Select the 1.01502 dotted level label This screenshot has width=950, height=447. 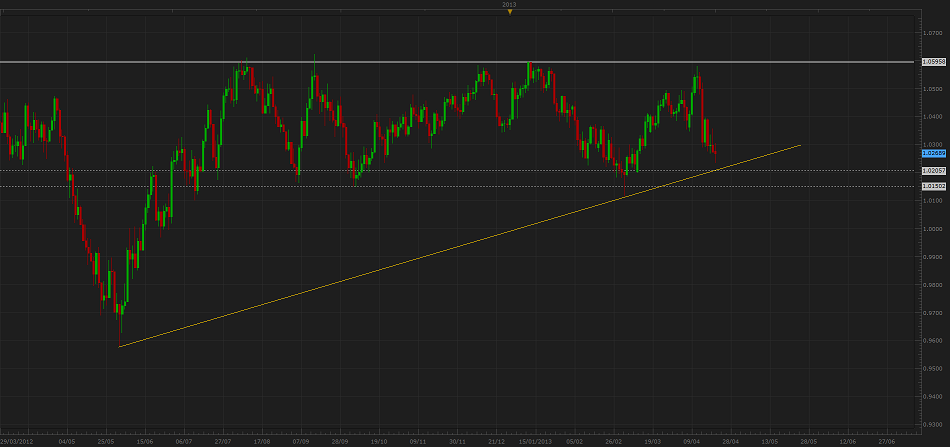click(x=934, y=186)
